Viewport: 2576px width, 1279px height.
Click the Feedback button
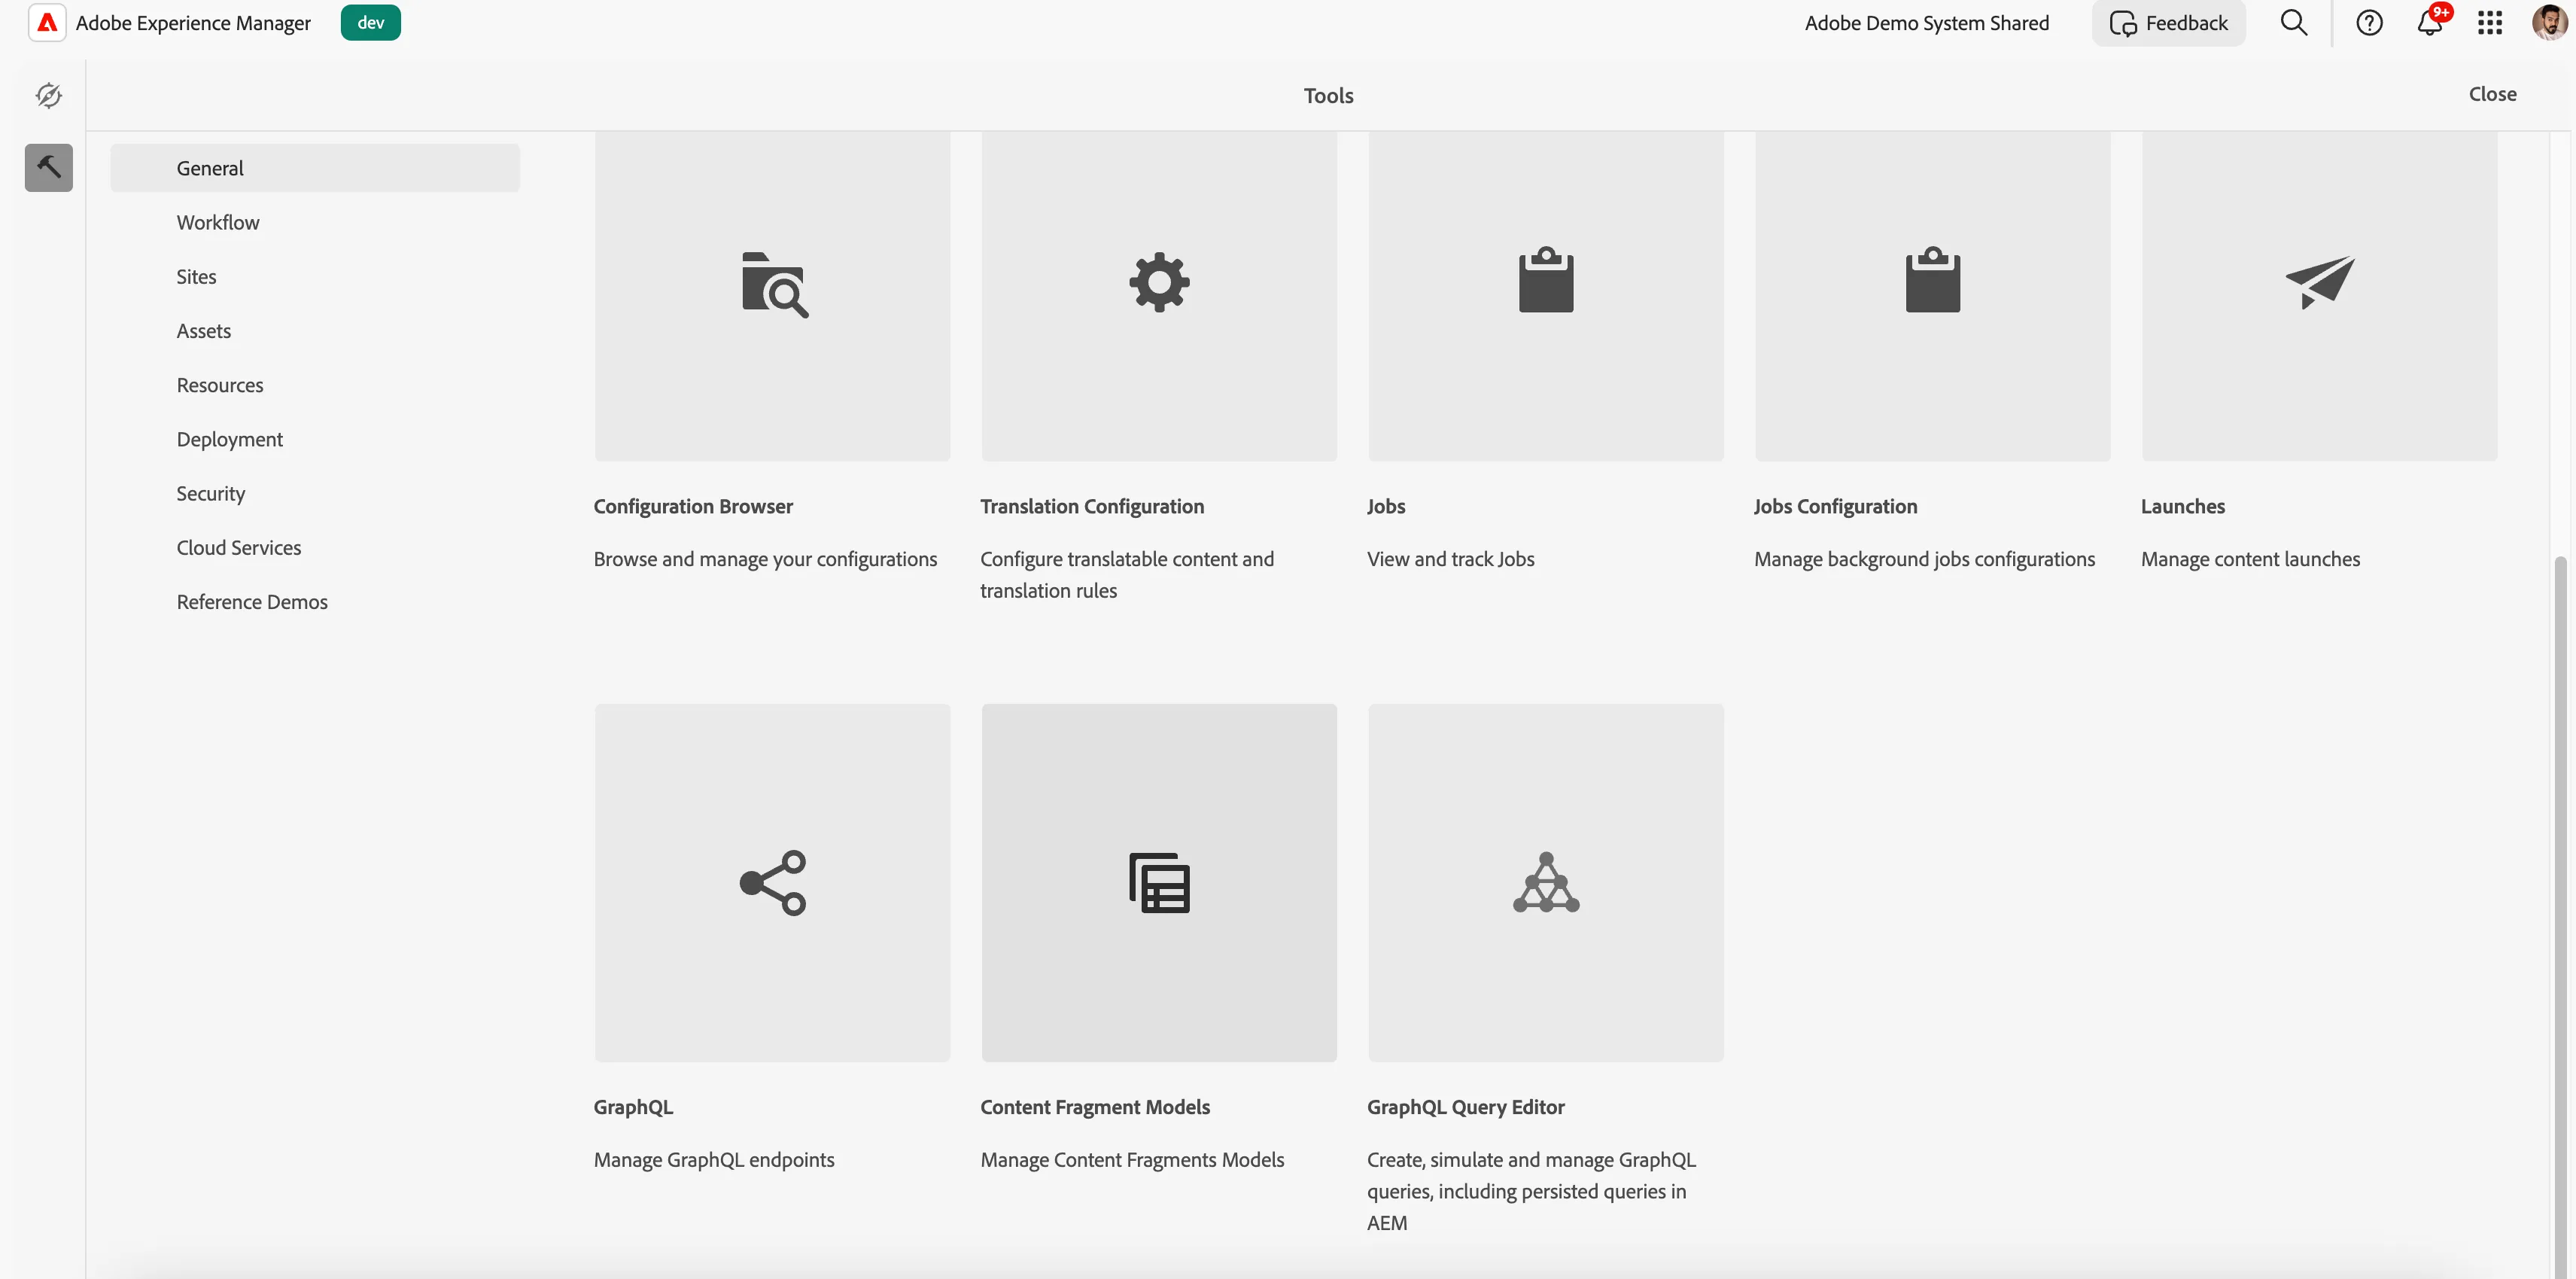(x=2168, y=23)
